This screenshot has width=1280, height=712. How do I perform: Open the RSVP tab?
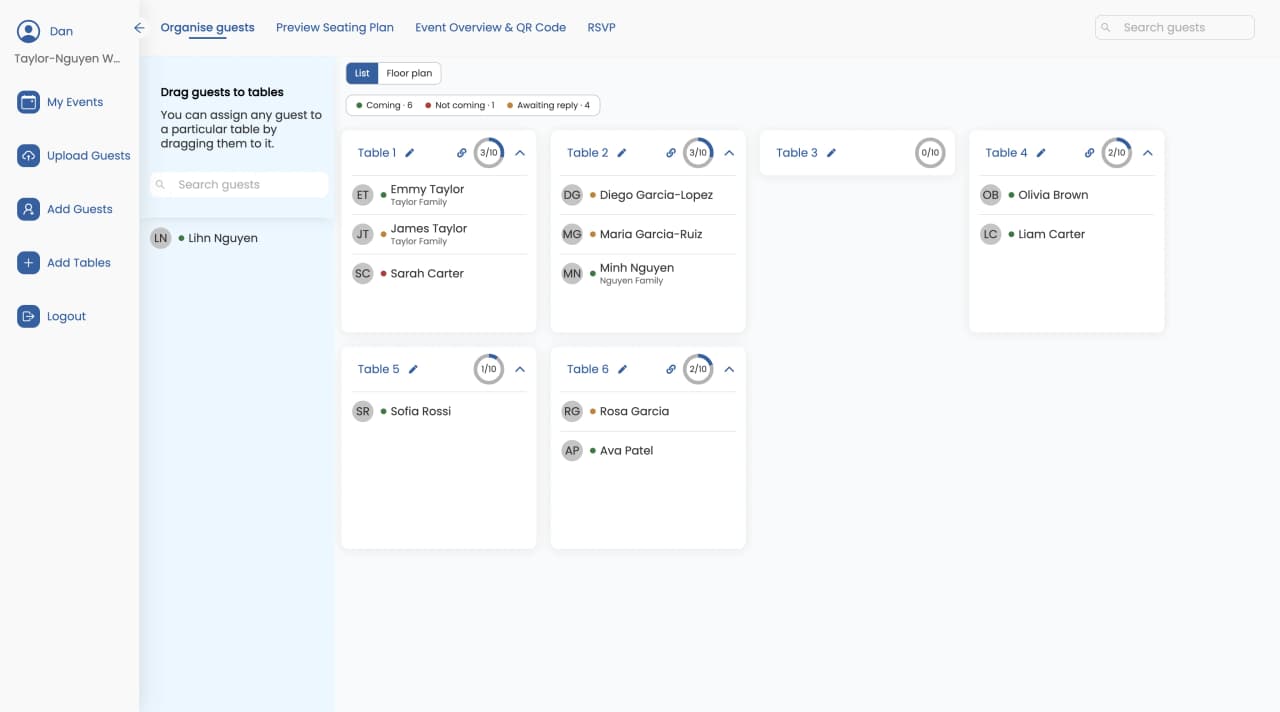click(601, 28)
